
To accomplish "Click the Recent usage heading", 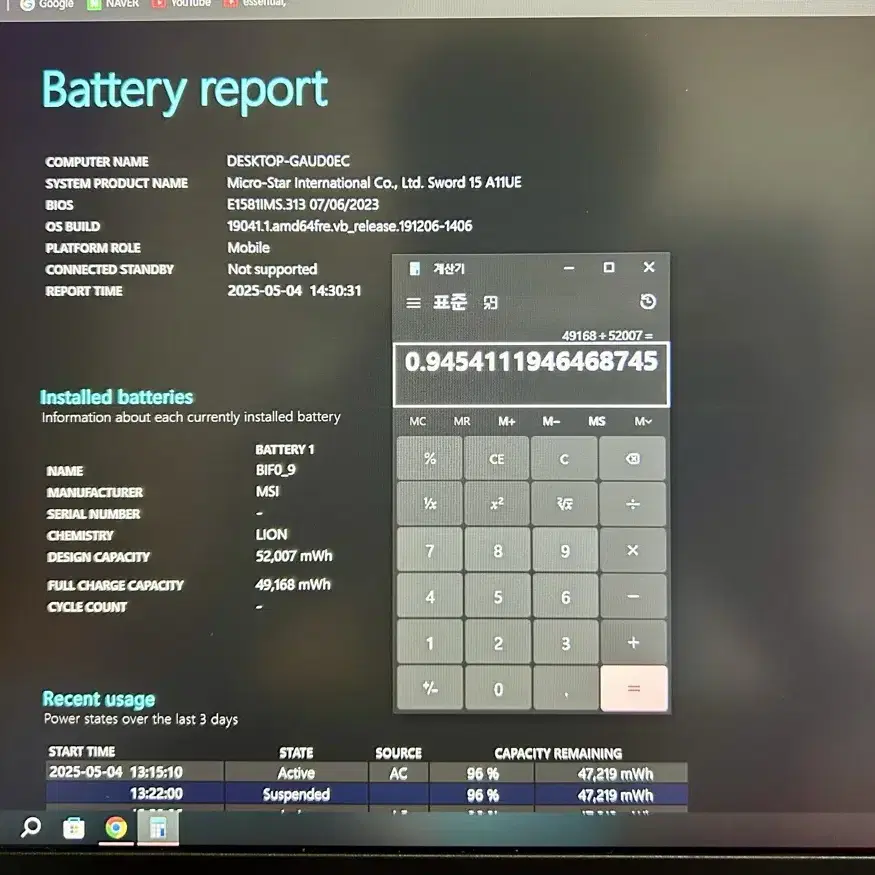I will click(99, 699).
